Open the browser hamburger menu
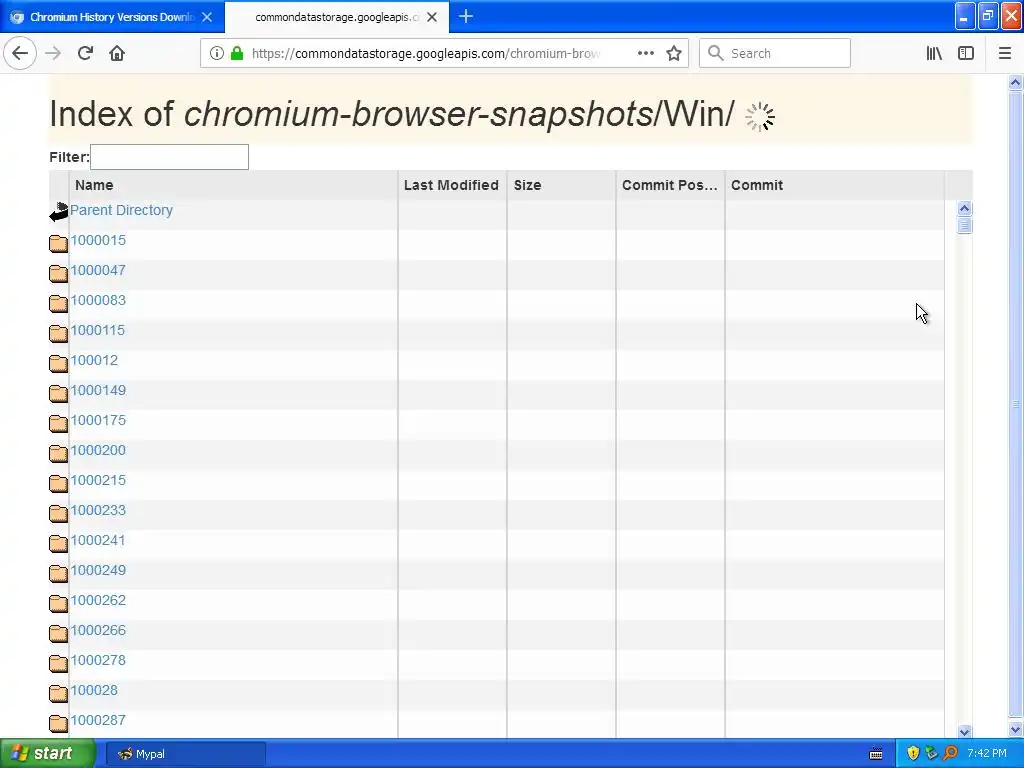Viewport: 1024px width, 768px height. coord(1005,53)
